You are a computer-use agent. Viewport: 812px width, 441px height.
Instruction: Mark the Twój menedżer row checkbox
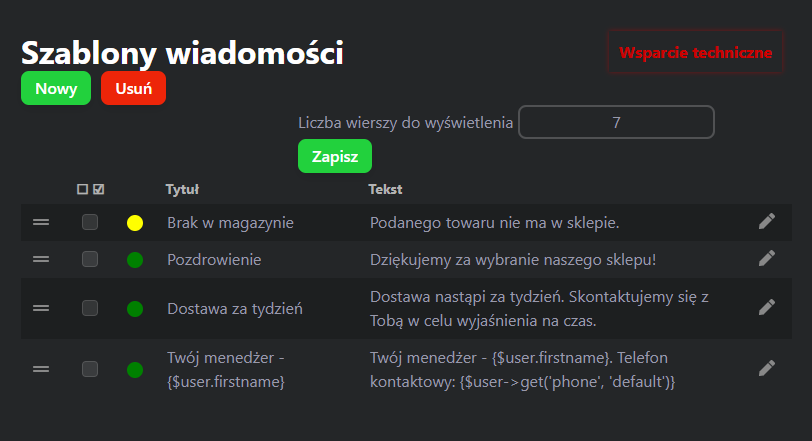tap(90, 369)
